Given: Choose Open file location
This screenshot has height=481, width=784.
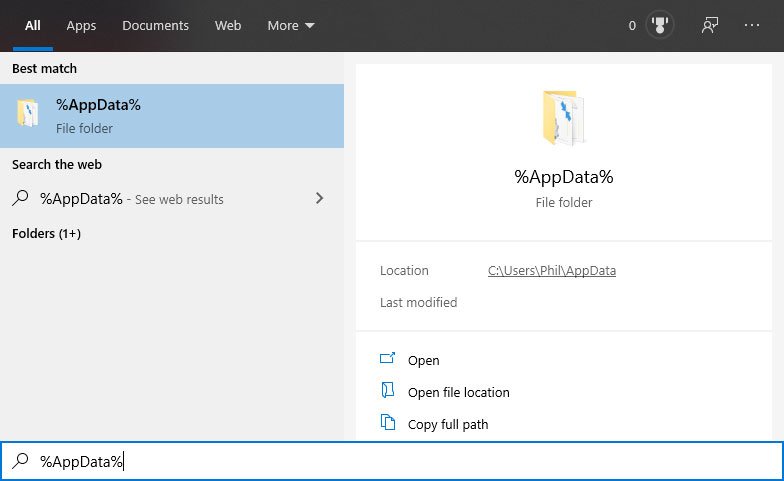Looking at the screenshot, I should click(458, 392).
